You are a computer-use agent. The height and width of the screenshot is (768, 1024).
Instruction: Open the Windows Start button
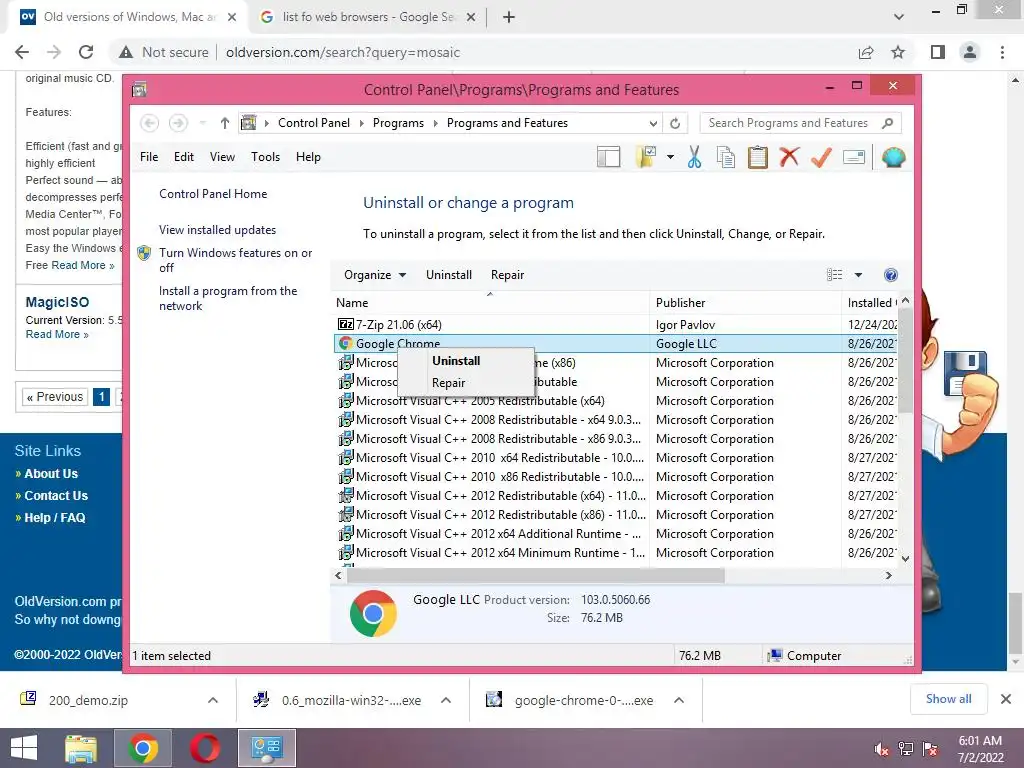coord(24,748)
